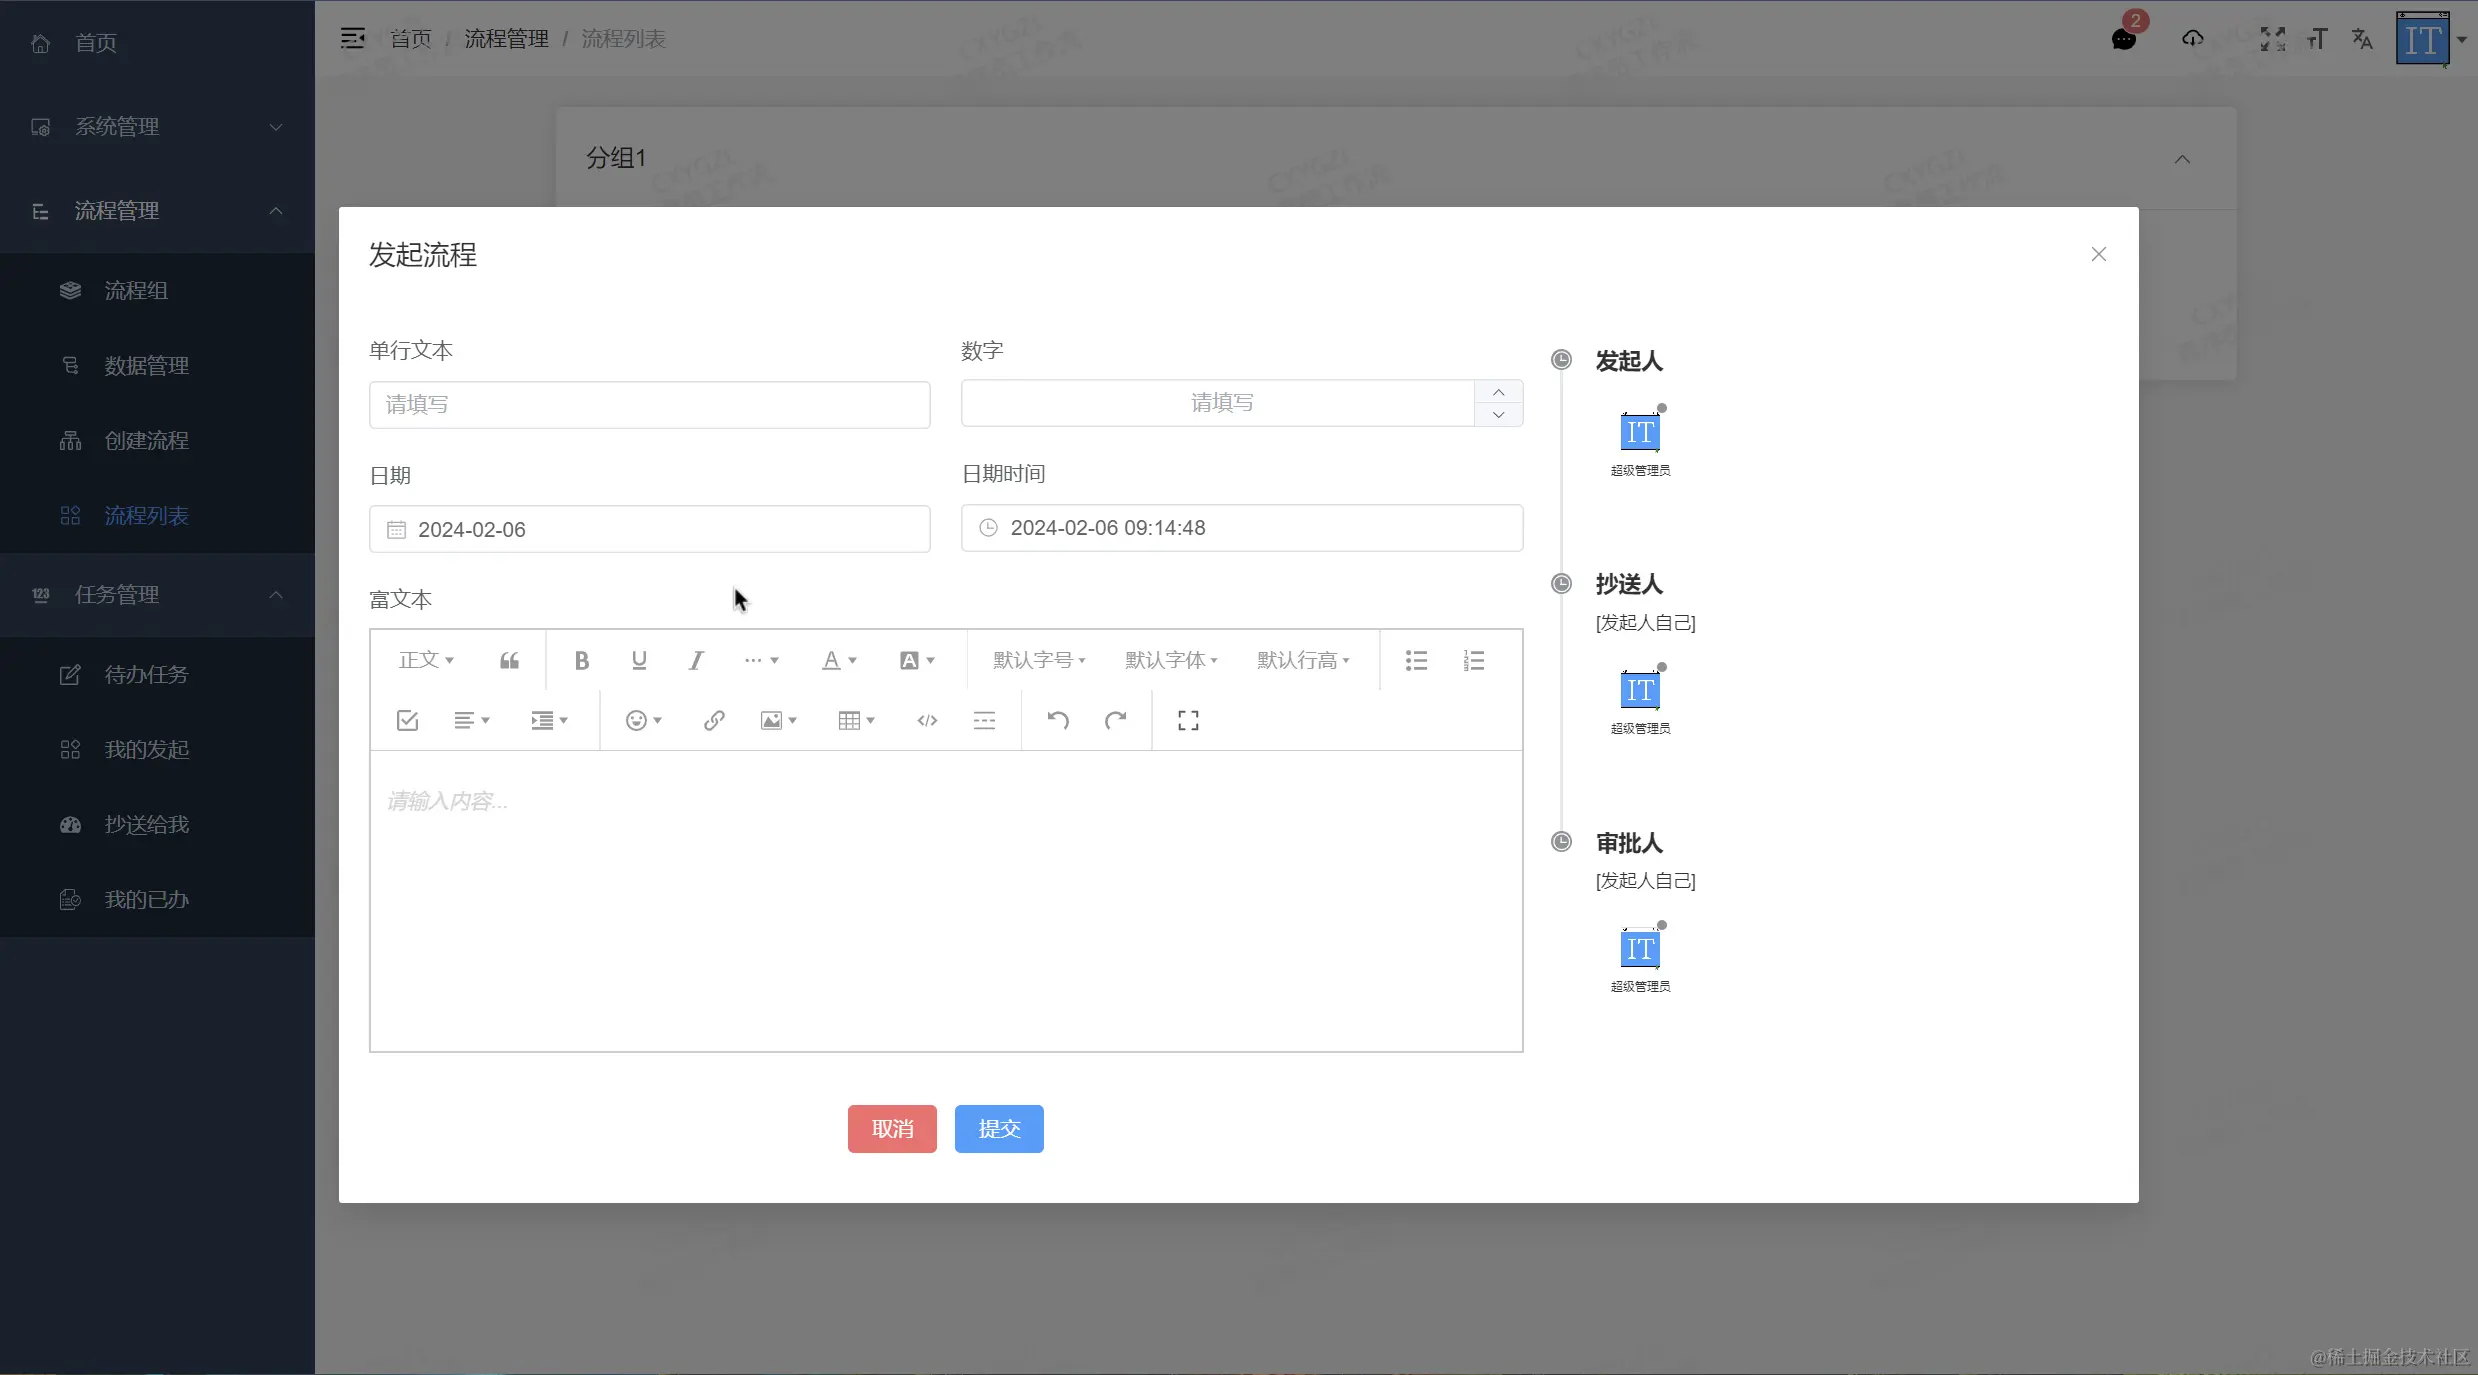2478x1375 pixels.
Task: Navigate to 流程管理 in the breadcrumb
Action: [x=505, y=38]
